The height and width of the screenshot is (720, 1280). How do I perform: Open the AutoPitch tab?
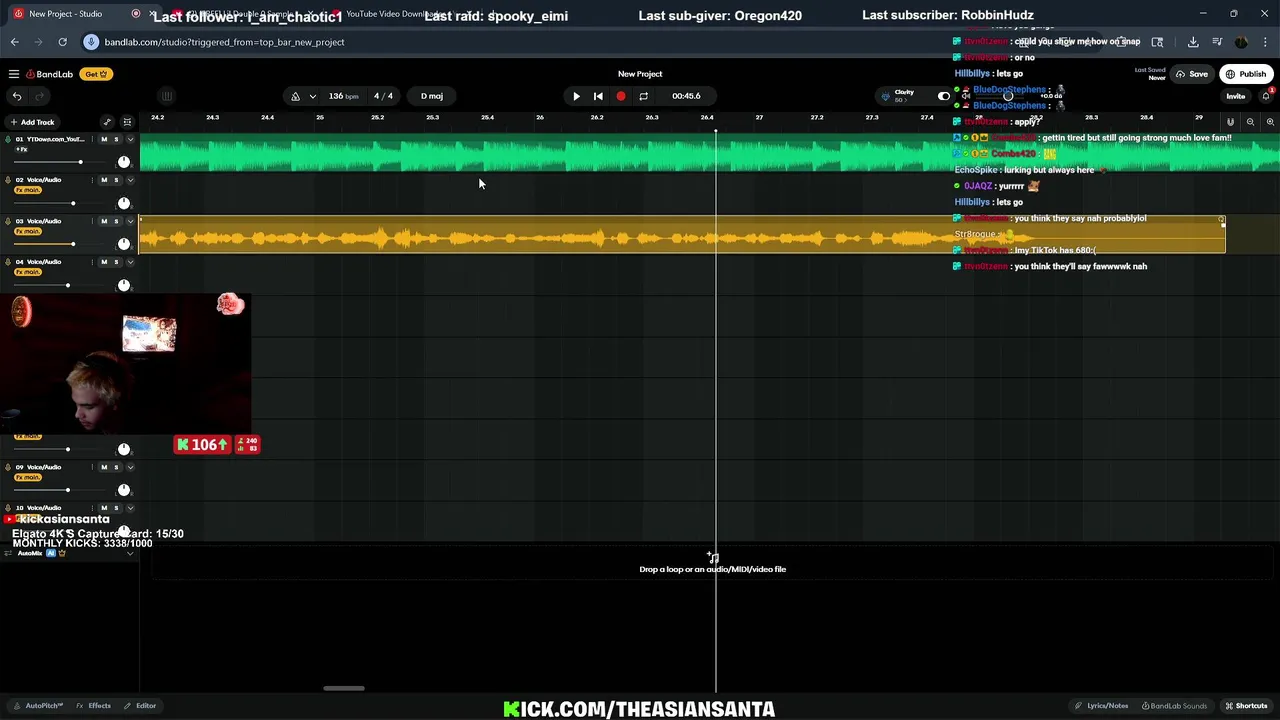39,706
